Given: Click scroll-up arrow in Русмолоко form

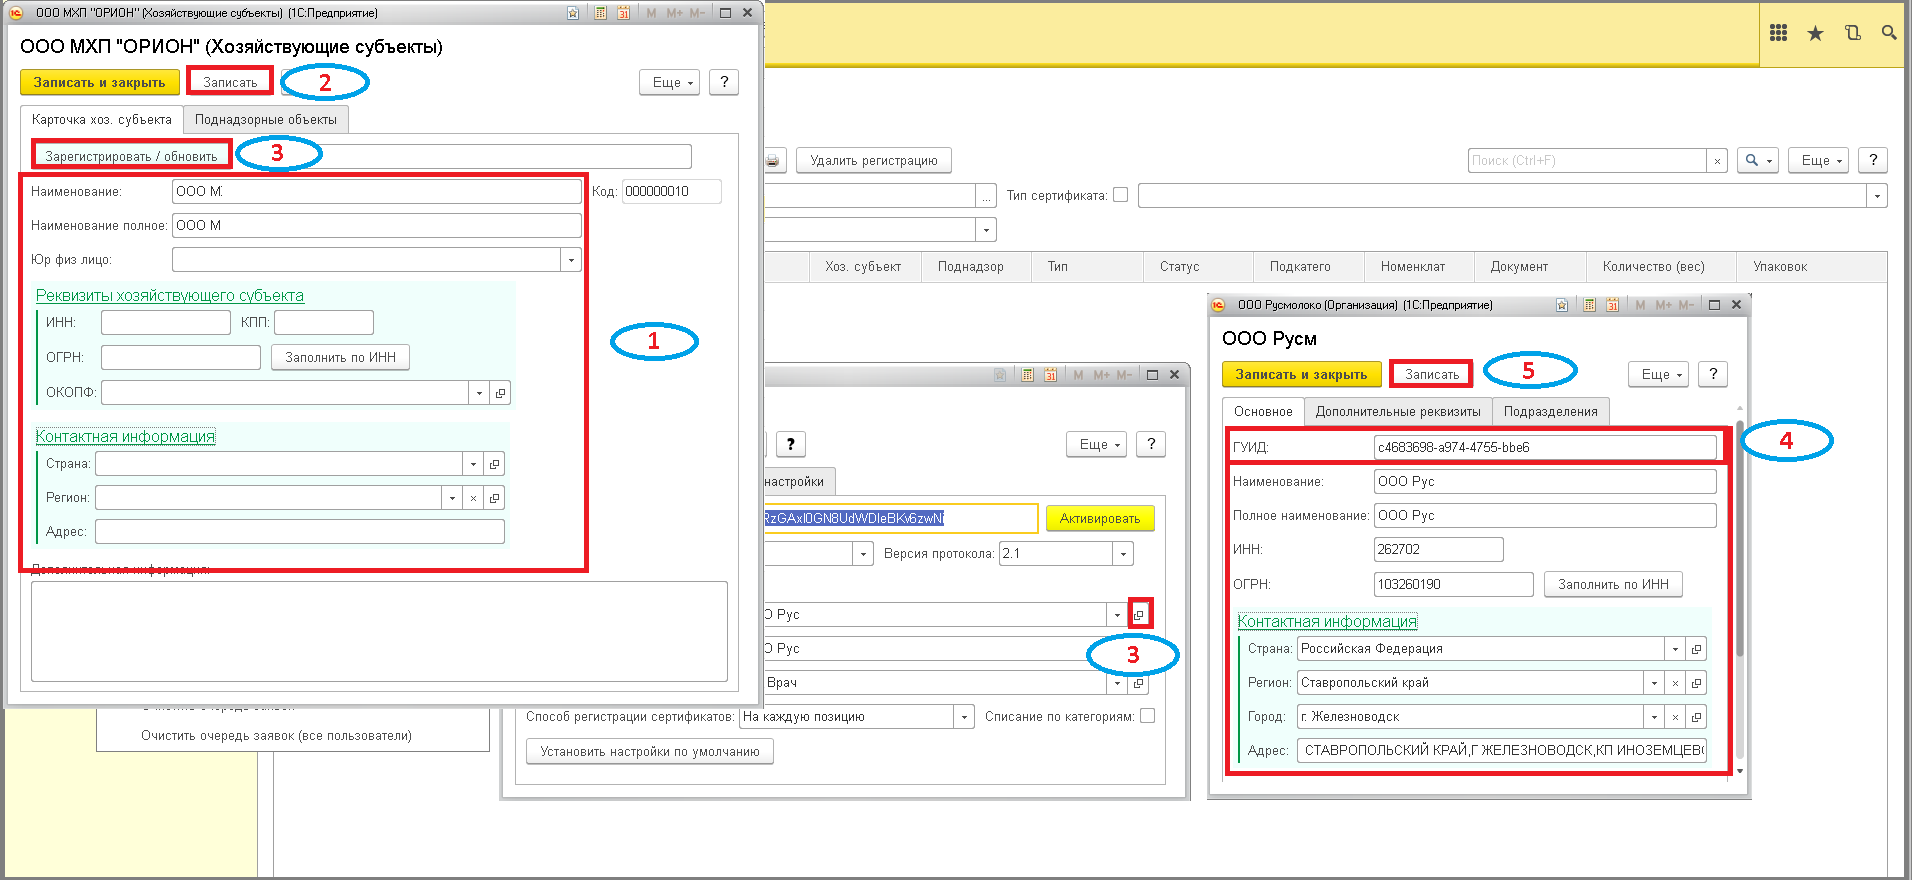Looking at the screenshot, I should 1740,409.
